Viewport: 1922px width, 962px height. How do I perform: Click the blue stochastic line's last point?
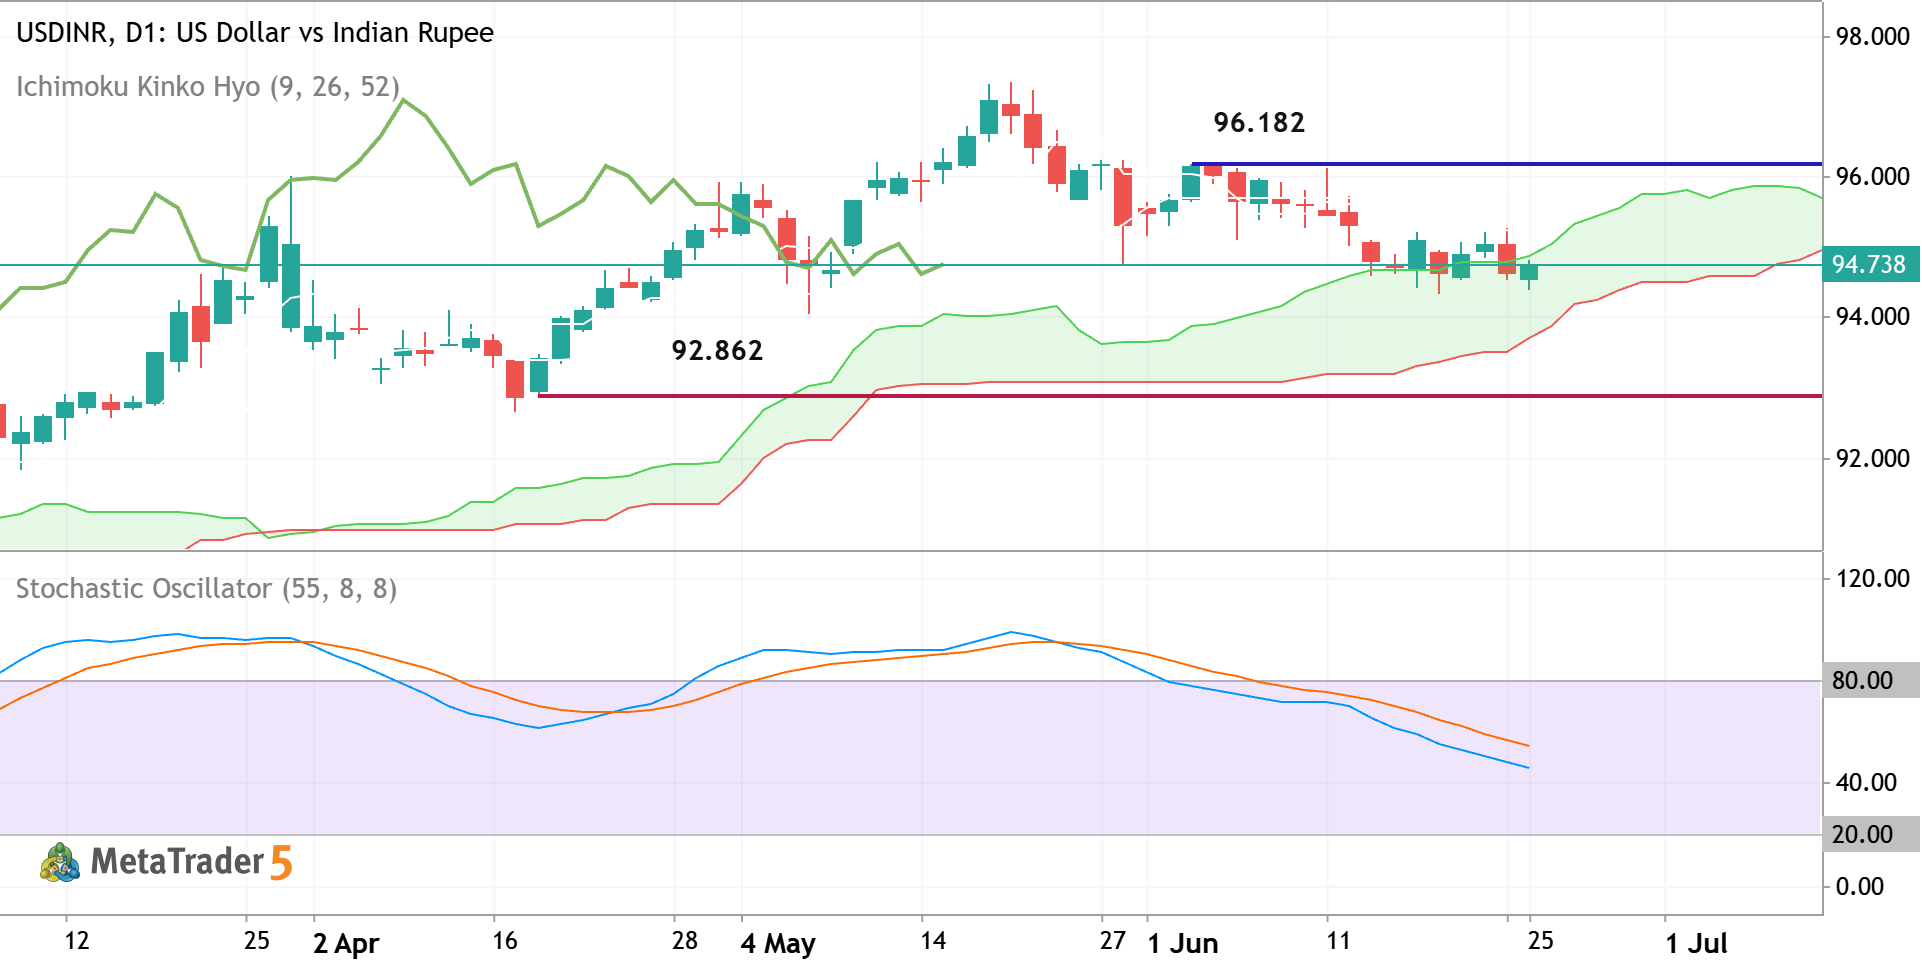[x=1528, y=768]
